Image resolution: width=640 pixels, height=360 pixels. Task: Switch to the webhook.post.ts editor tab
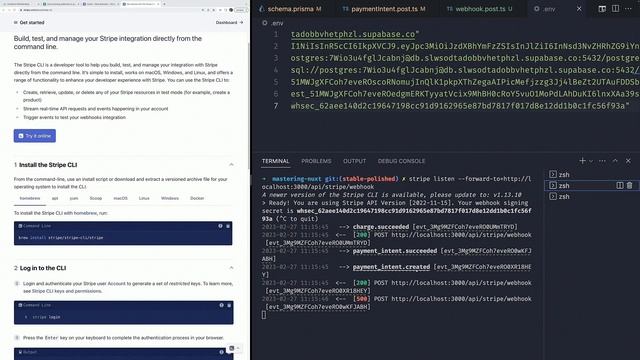coord(480,9)
